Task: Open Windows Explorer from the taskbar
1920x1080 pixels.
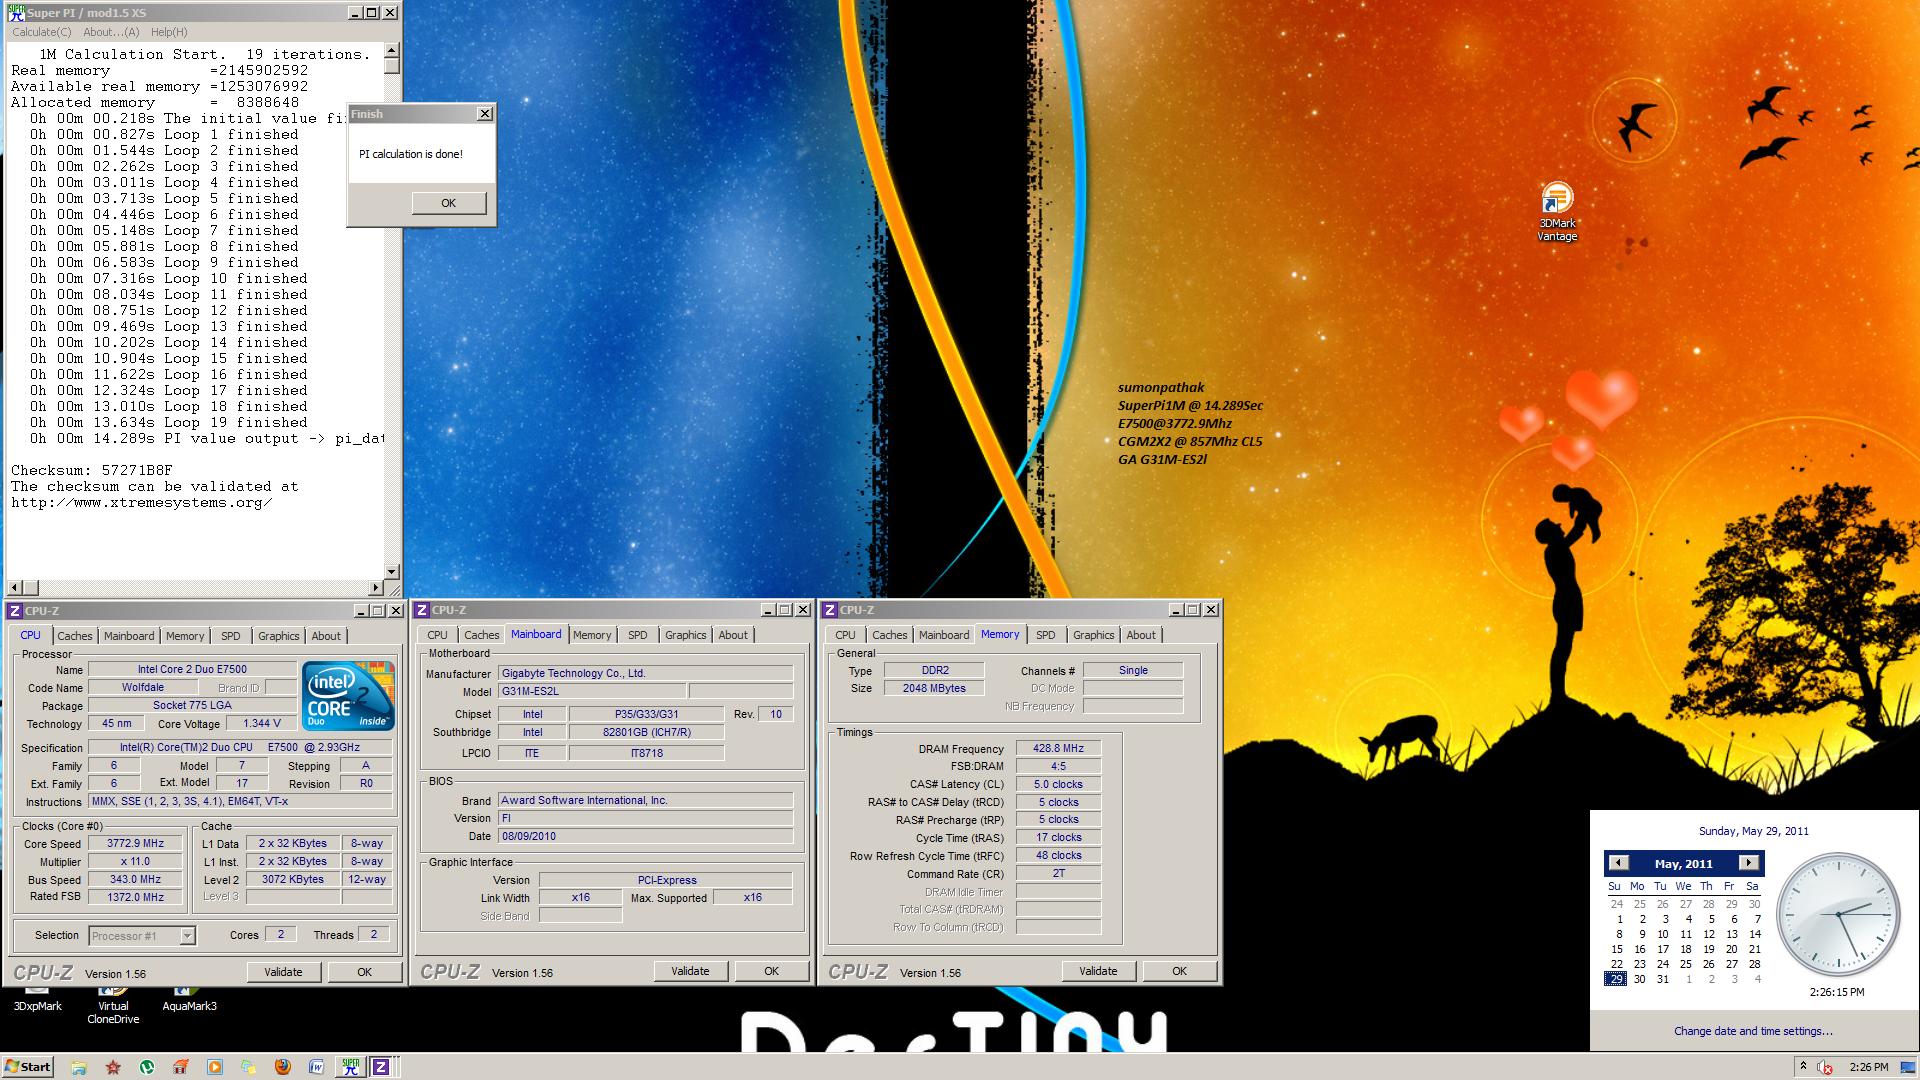Action: click(x=79, y=1067)
